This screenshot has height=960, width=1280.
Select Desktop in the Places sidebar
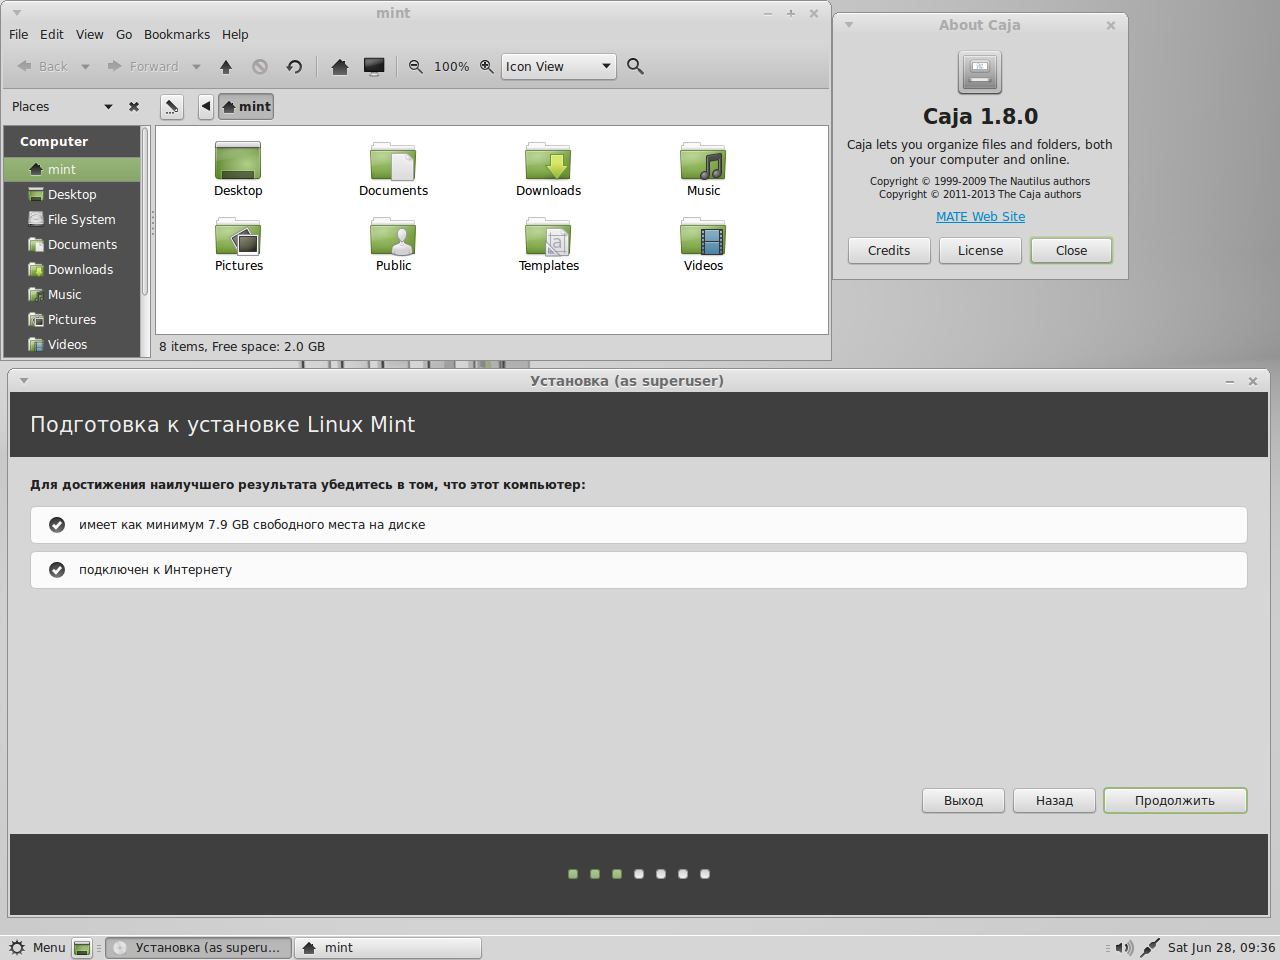point(72,195)
